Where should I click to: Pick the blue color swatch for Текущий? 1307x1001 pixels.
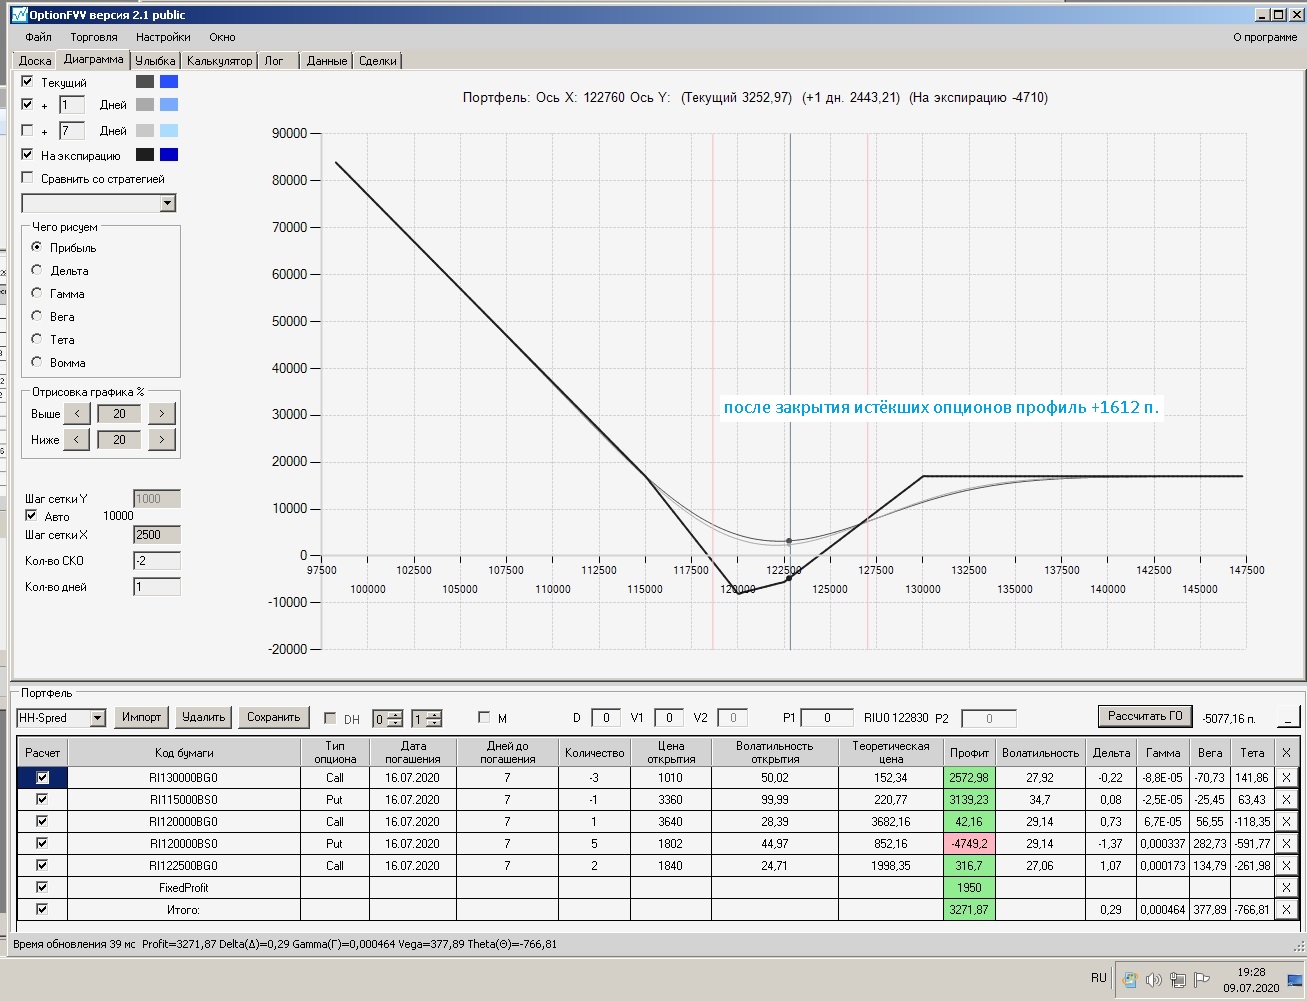point(169,82)
